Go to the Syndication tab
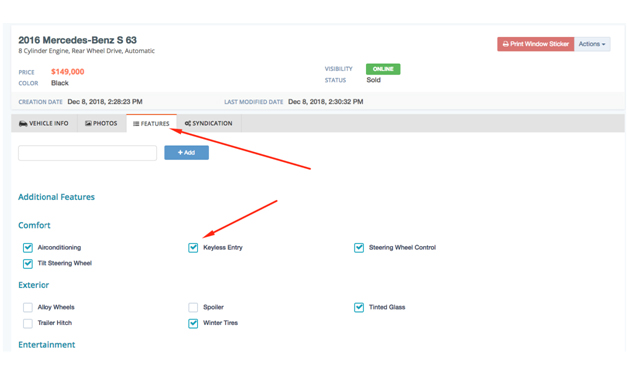 (x=209, y=123)
